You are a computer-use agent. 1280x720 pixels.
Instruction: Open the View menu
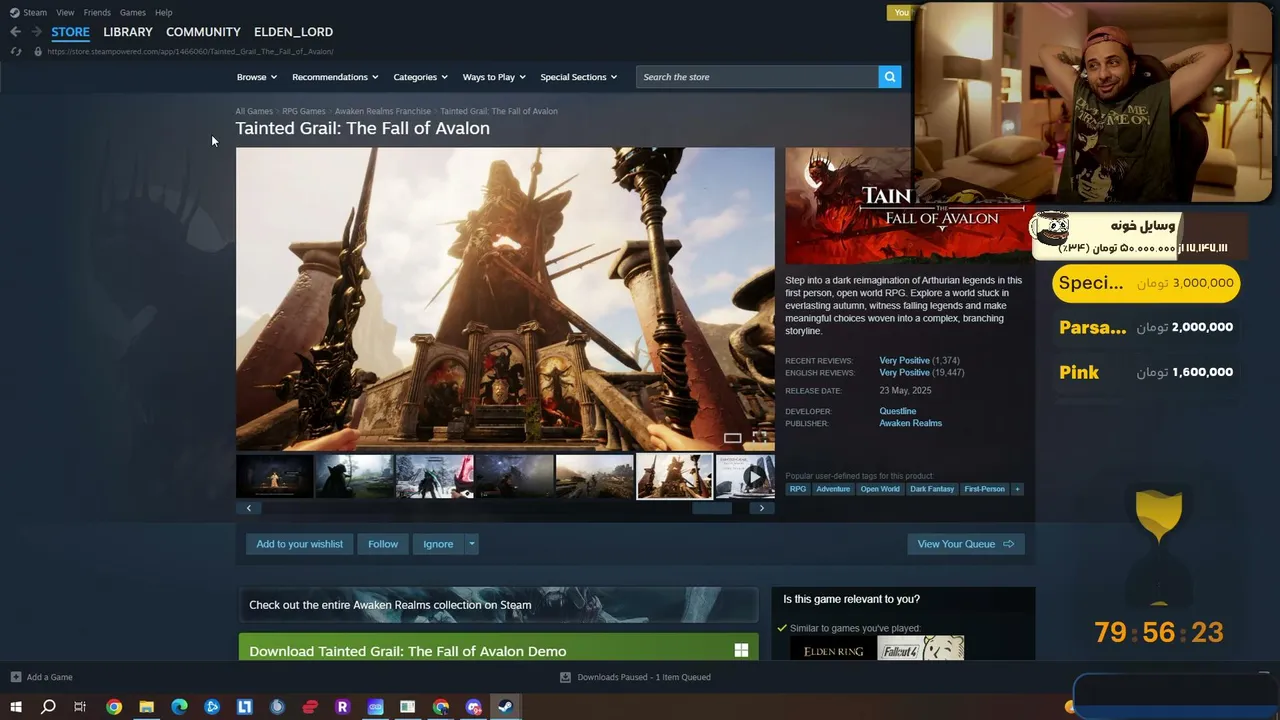[x=65, y=12]
